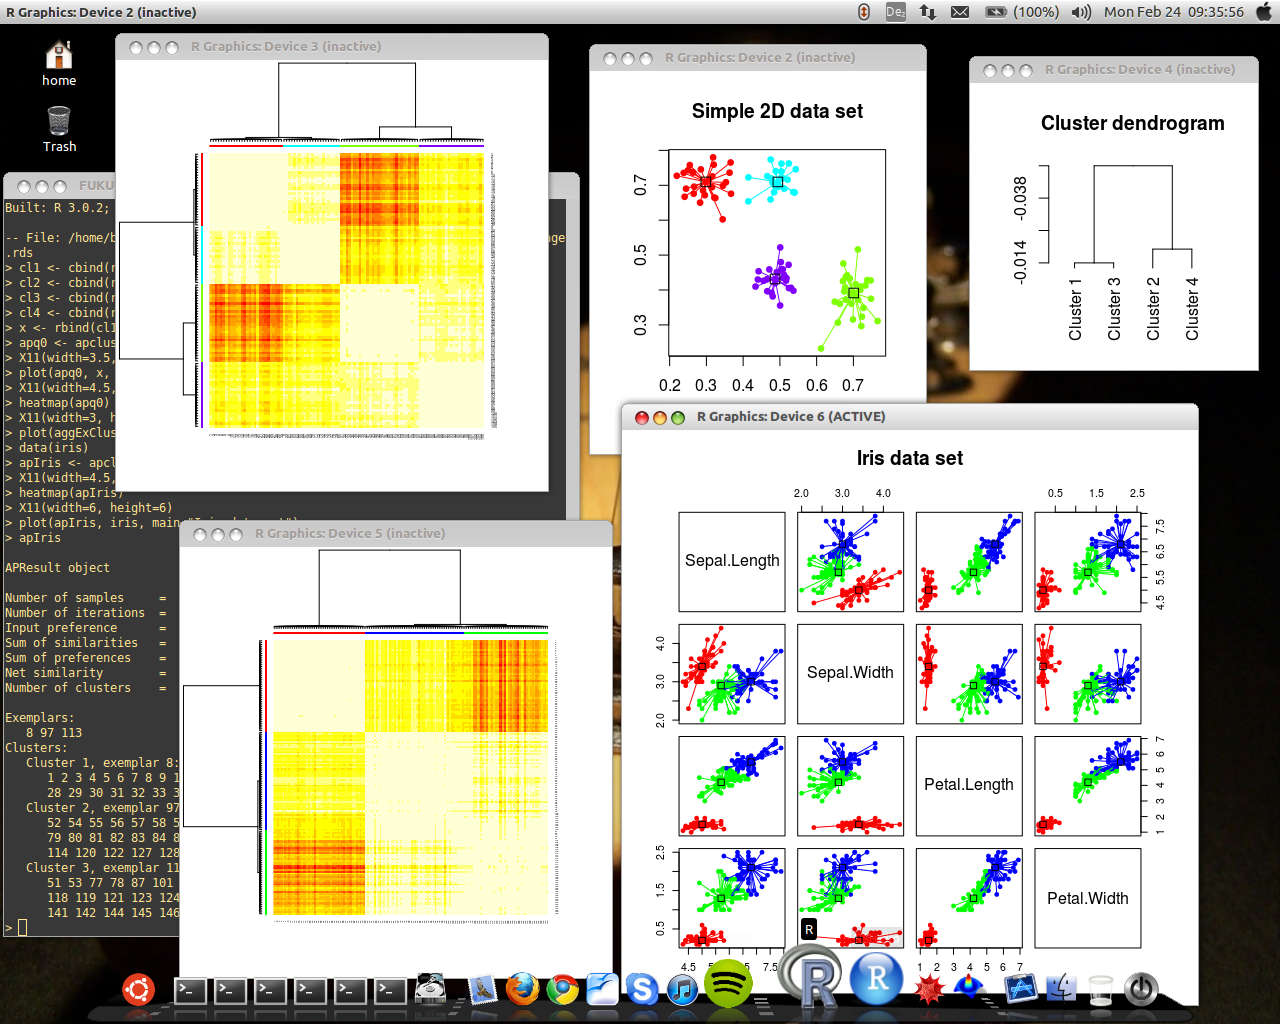The height and width of the screenshot is (1024, 1280).
Task: Launch RStudio blue R dock icon
Action: click(x=876, y=977)
